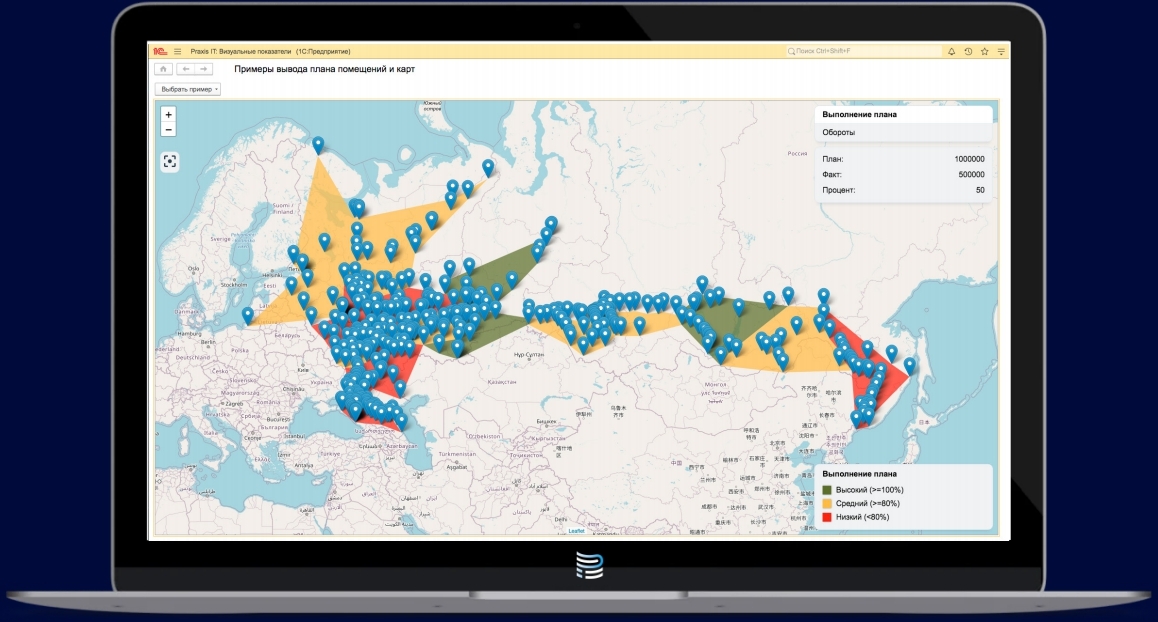Click the 'План:' value 1000000
Image resolution: width=1158 pixels, height=622 pixels.
[x=969, y=159]
